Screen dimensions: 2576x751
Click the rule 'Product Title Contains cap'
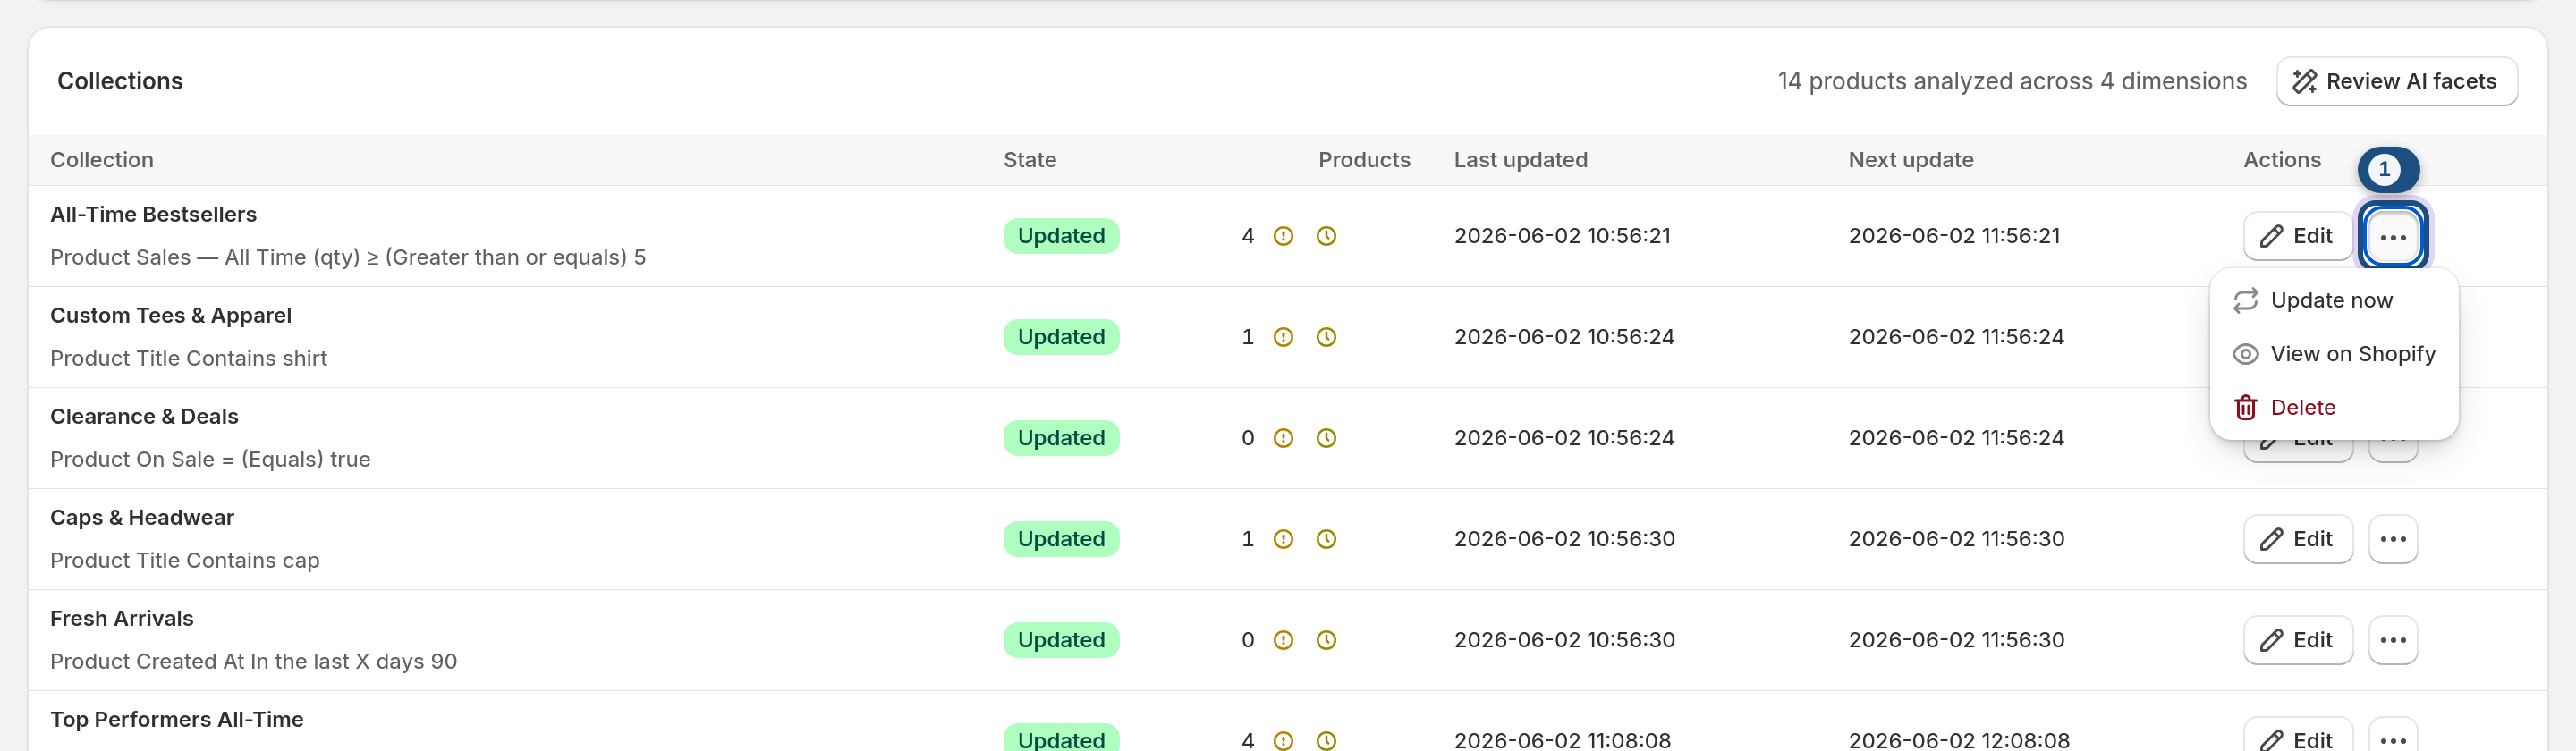pyautogui.click(x=185, y=560)
